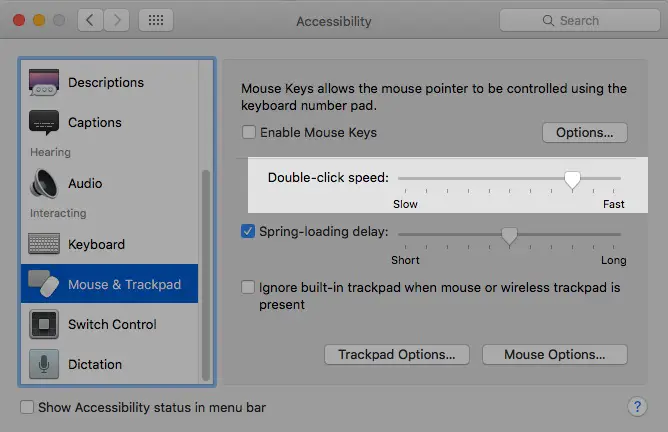Select Descriptions in the sidebar
Image resolution: width=668 pixels, height=432 pixels.
pos(109,82)
